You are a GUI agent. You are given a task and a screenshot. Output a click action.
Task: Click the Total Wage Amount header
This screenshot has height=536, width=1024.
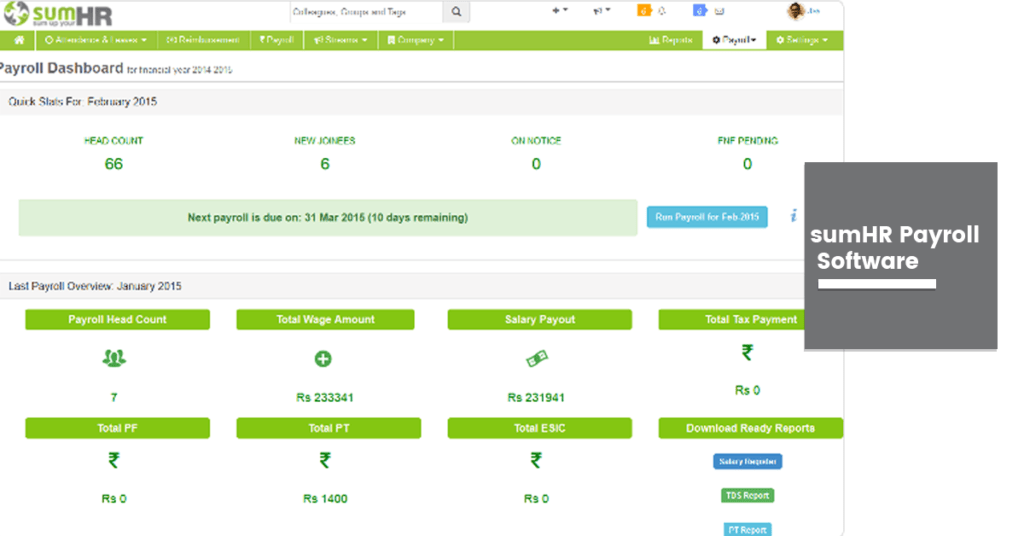[x=325, y=319]
